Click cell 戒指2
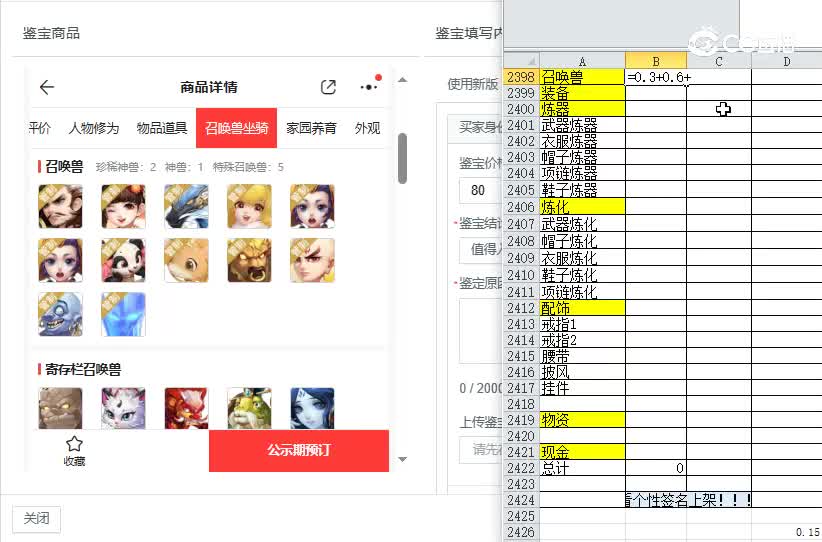This screenshot has width=822, height=542. coord(582,340)
